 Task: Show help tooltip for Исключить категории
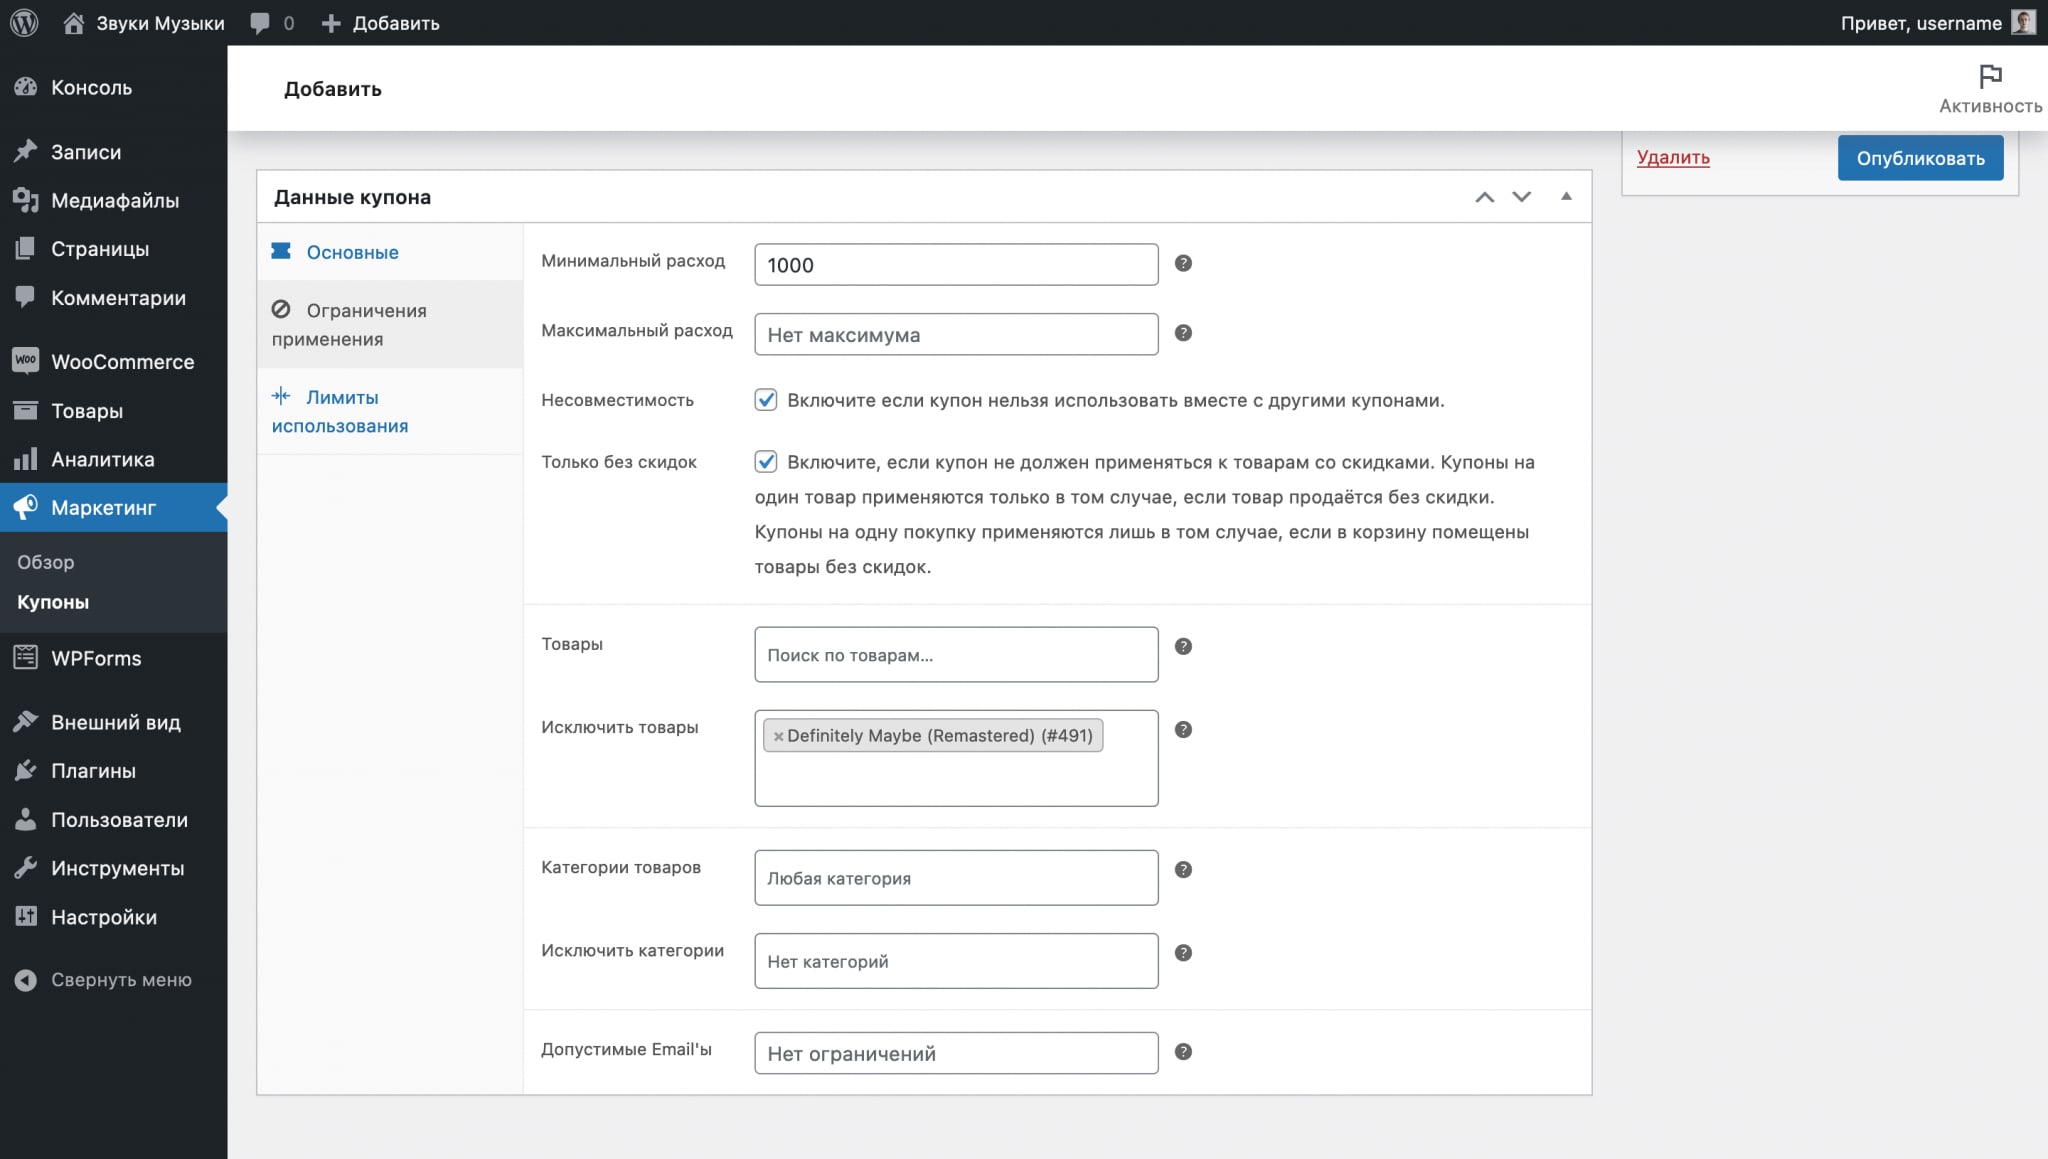click(1183, 952)
